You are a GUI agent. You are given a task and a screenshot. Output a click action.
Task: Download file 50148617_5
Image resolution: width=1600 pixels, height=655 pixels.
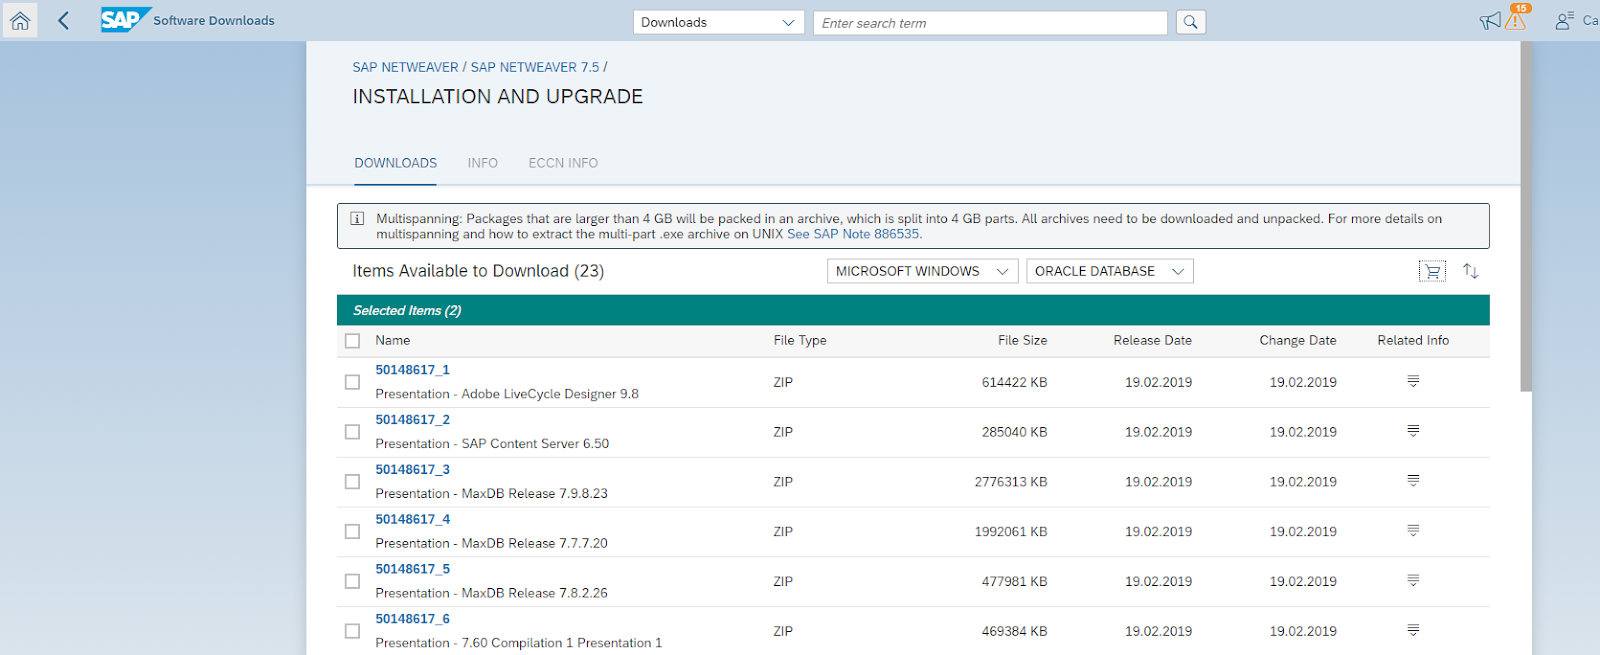[x=412, y=569]
